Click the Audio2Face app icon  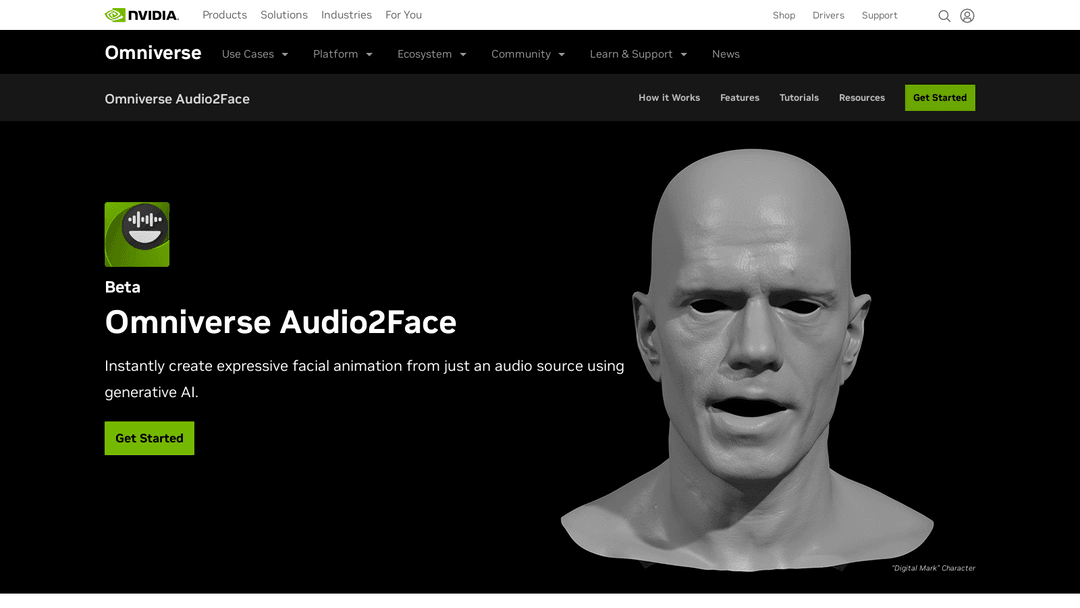(137, 235)
